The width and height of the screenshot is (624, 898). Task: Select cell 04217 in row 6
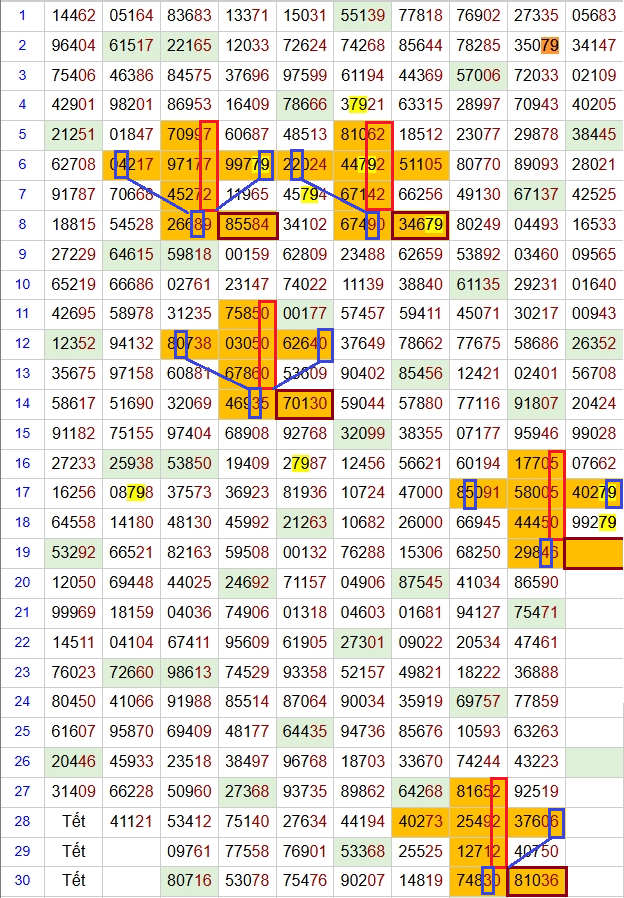[x=132, y=165]
